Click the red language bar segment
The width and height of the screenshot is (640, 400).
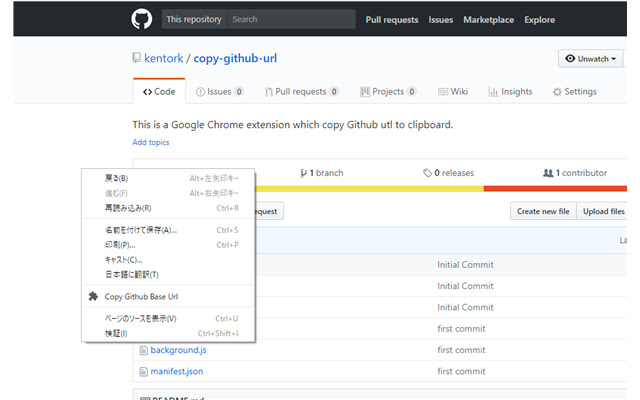point(555,189)
